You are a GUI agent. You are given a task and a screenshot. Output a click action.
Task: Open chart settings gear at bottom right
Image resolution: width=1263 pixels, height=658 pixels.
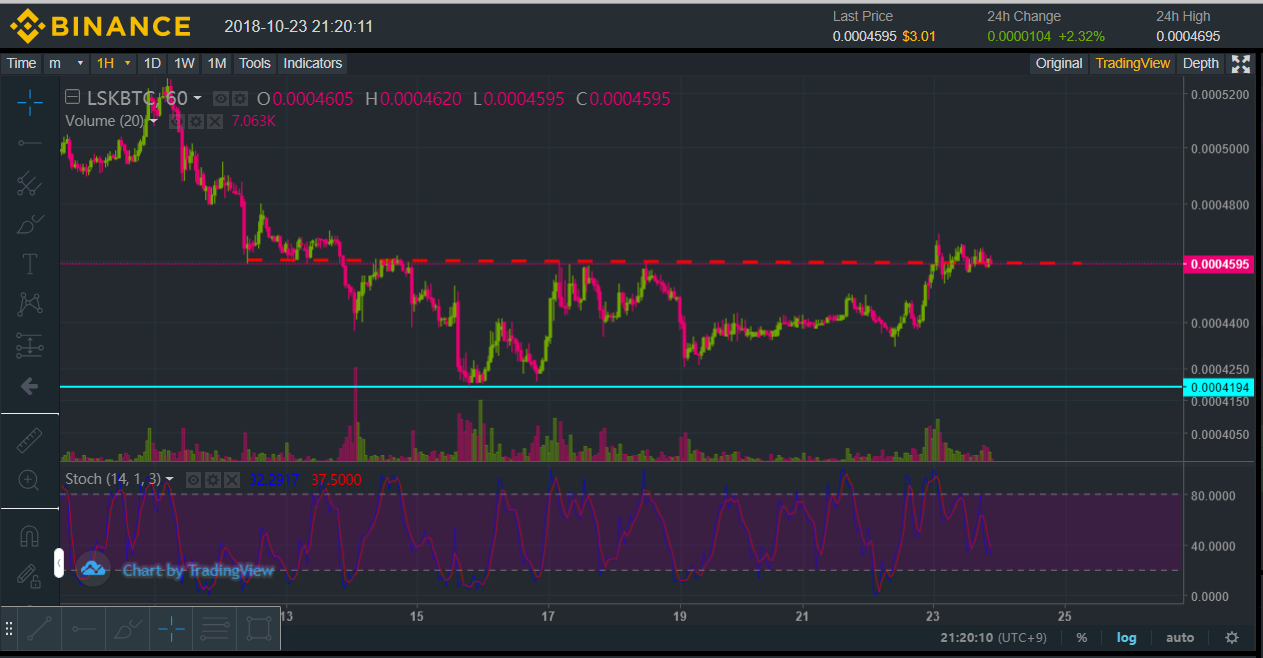pos(1232,637)
